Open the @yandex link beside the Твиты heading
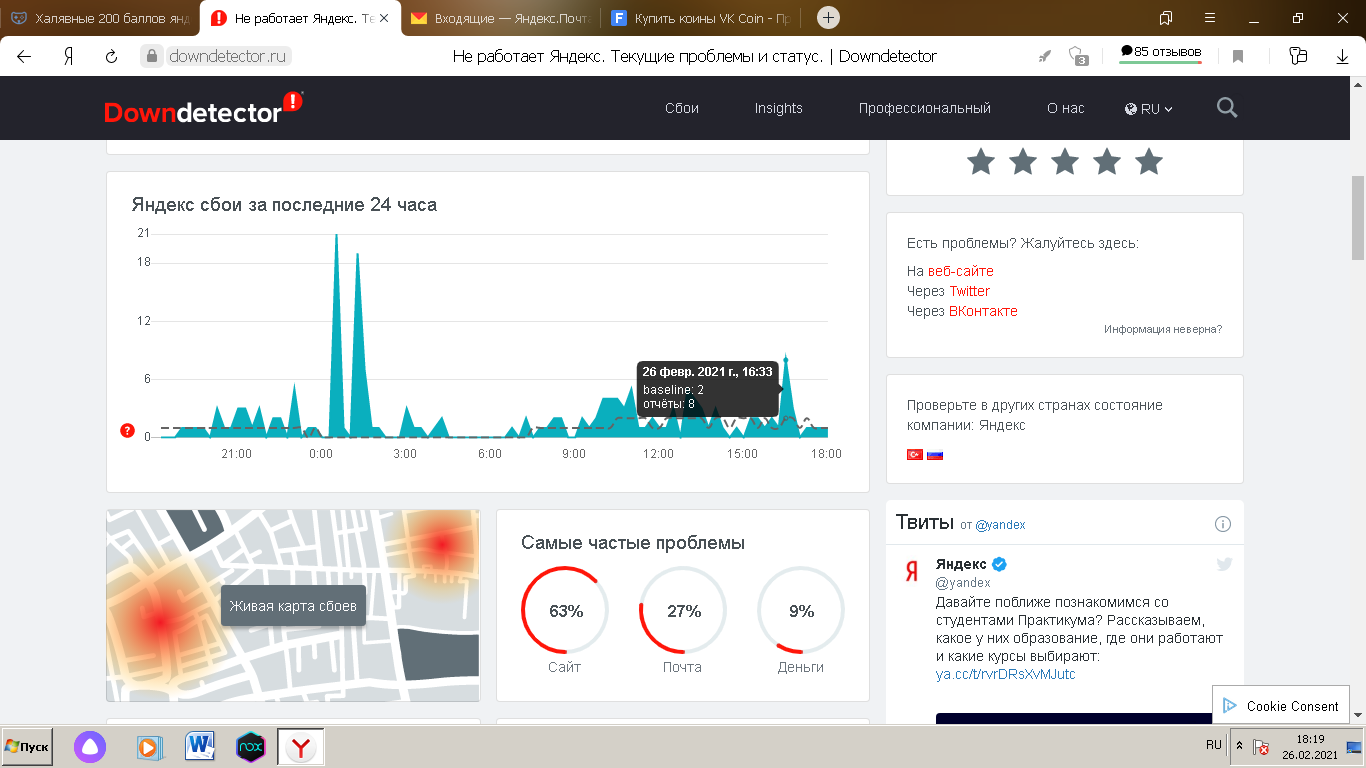 [1000, 524]
